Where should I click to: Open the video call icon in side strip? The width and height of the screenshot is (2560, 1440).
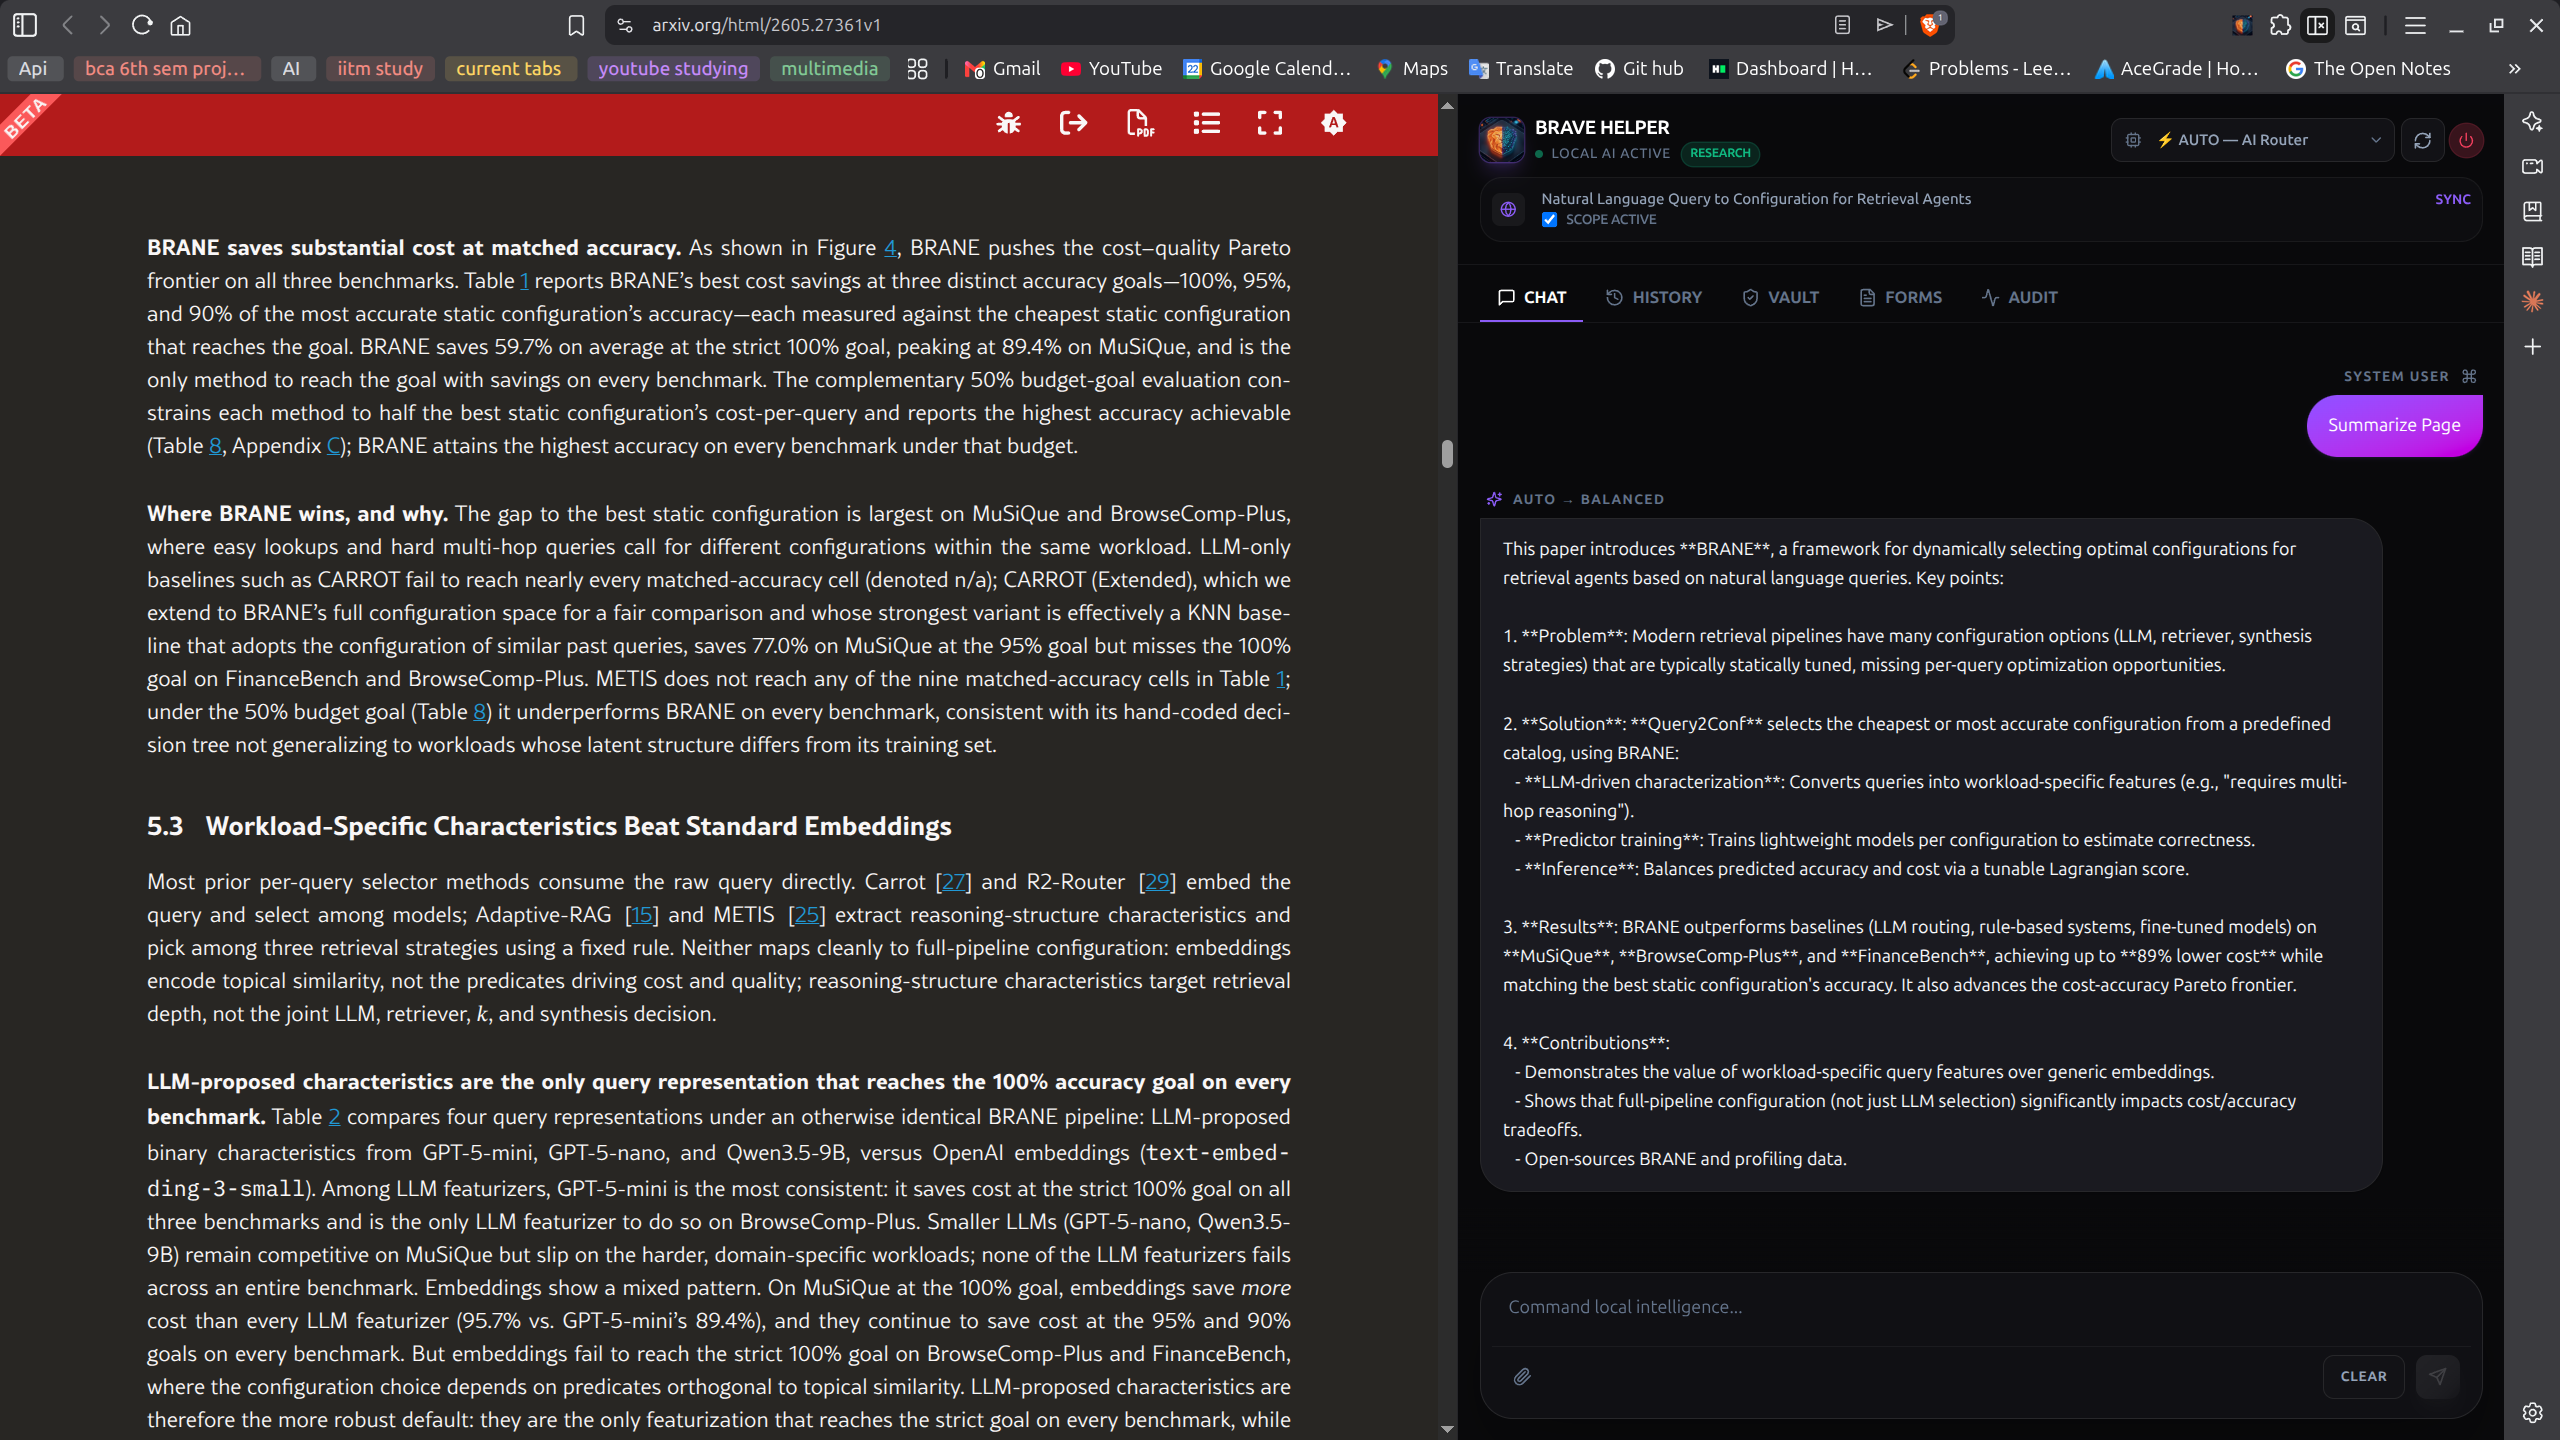tap(2532, 166)
